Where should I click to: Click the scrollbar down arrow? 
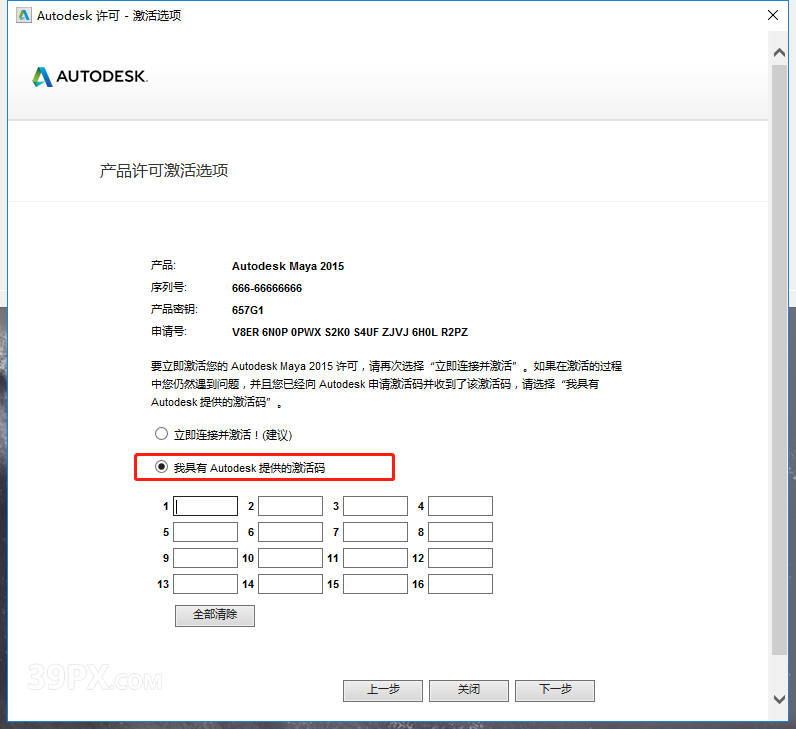(x=779, y=699)
